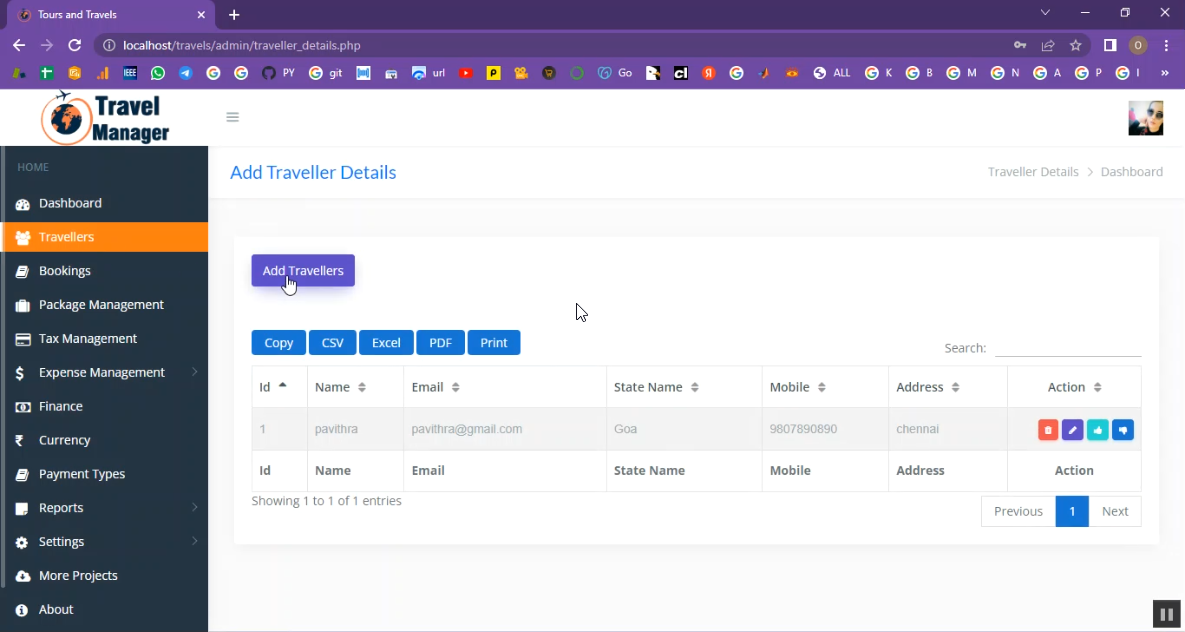Expand the Expense Management submenu

click(x=101, y=372)
